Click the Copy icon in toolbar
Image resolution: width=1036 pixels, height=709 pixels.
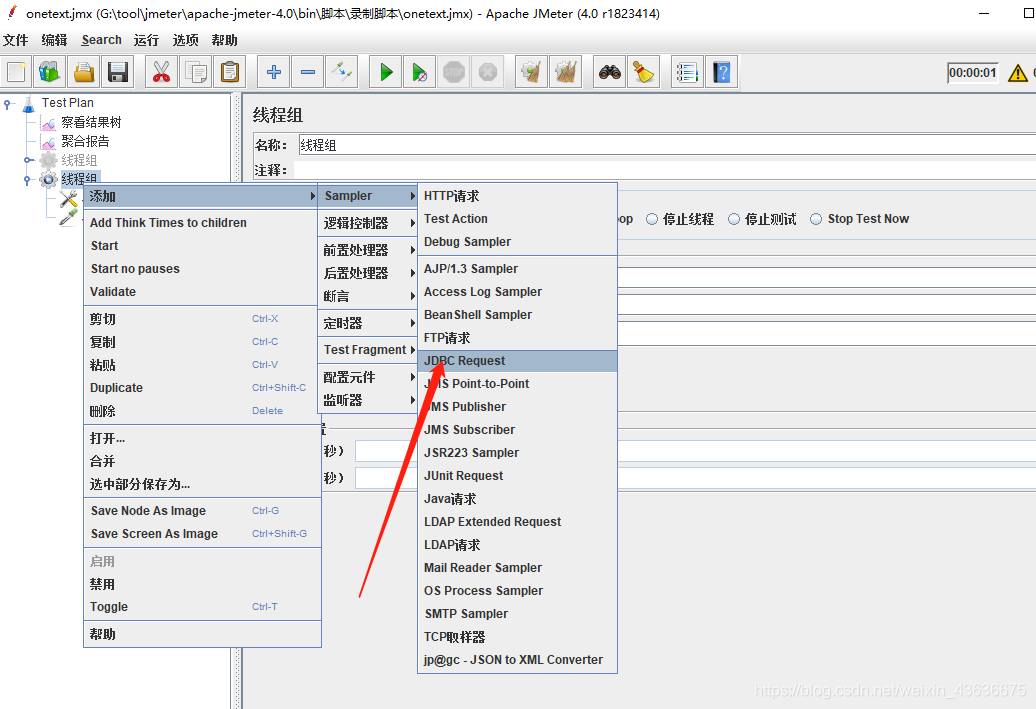point(196,72)
